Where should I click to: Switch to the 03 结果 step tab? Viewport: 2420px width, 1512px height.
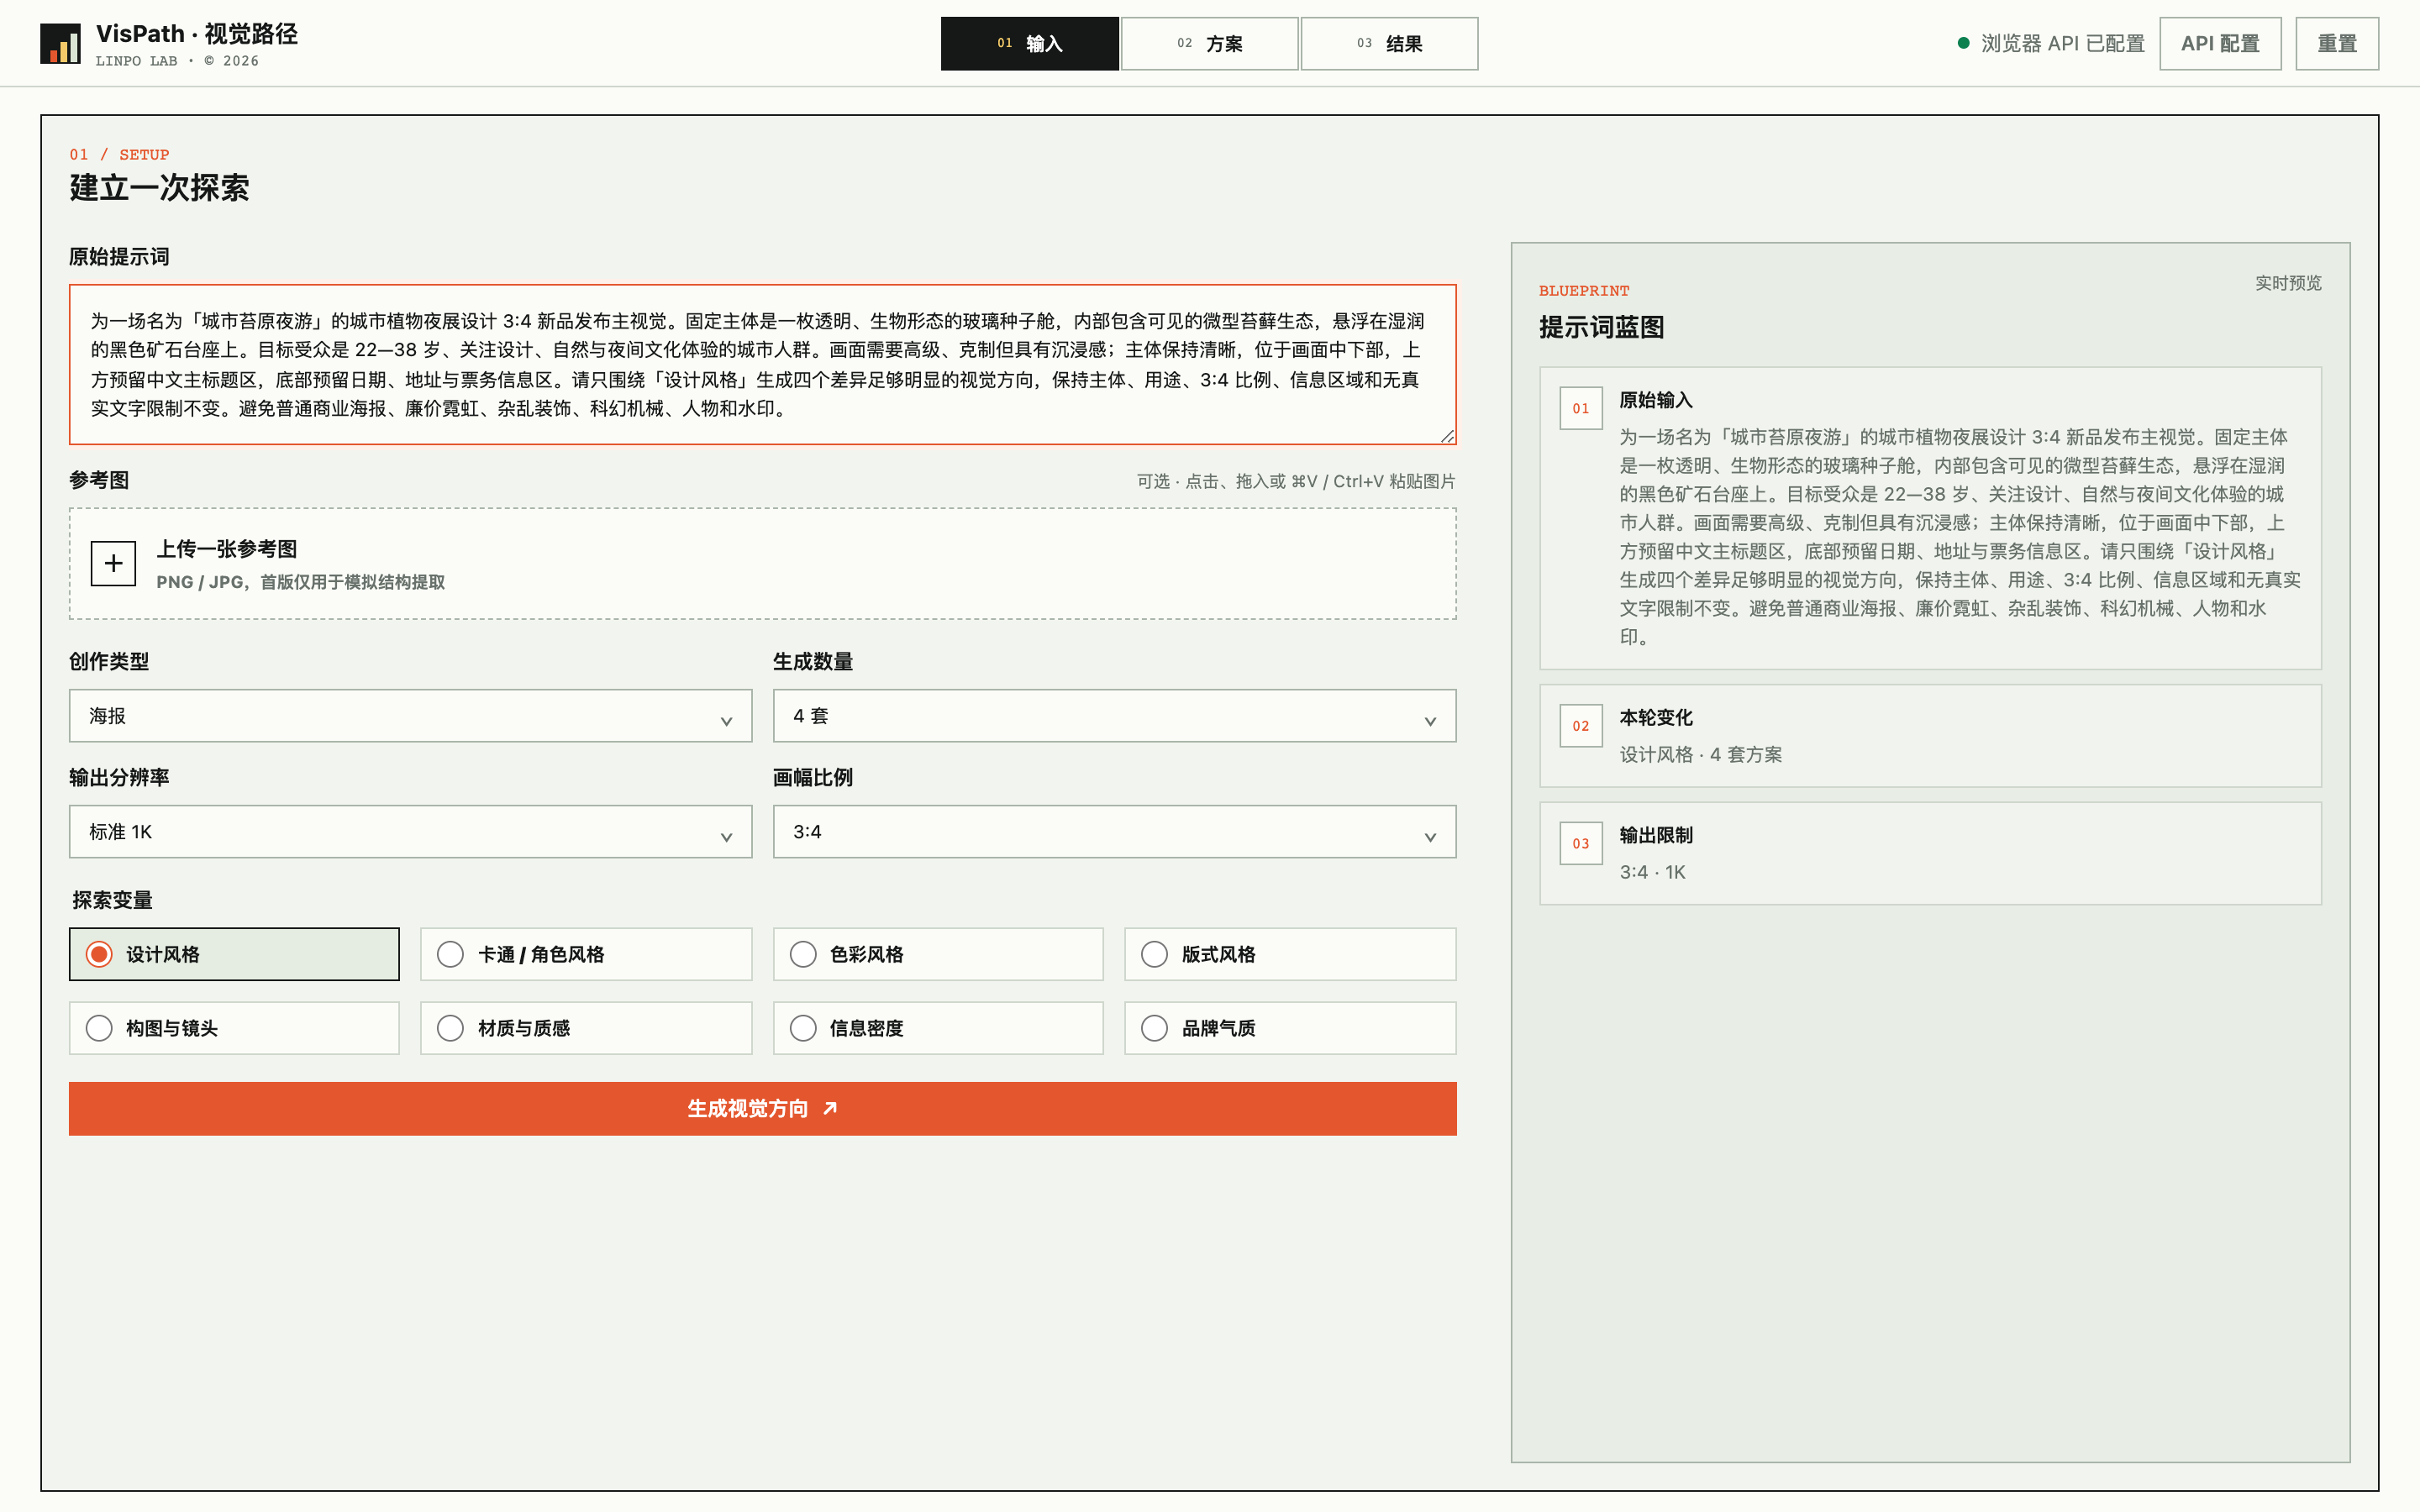[x=1390, y=44]
